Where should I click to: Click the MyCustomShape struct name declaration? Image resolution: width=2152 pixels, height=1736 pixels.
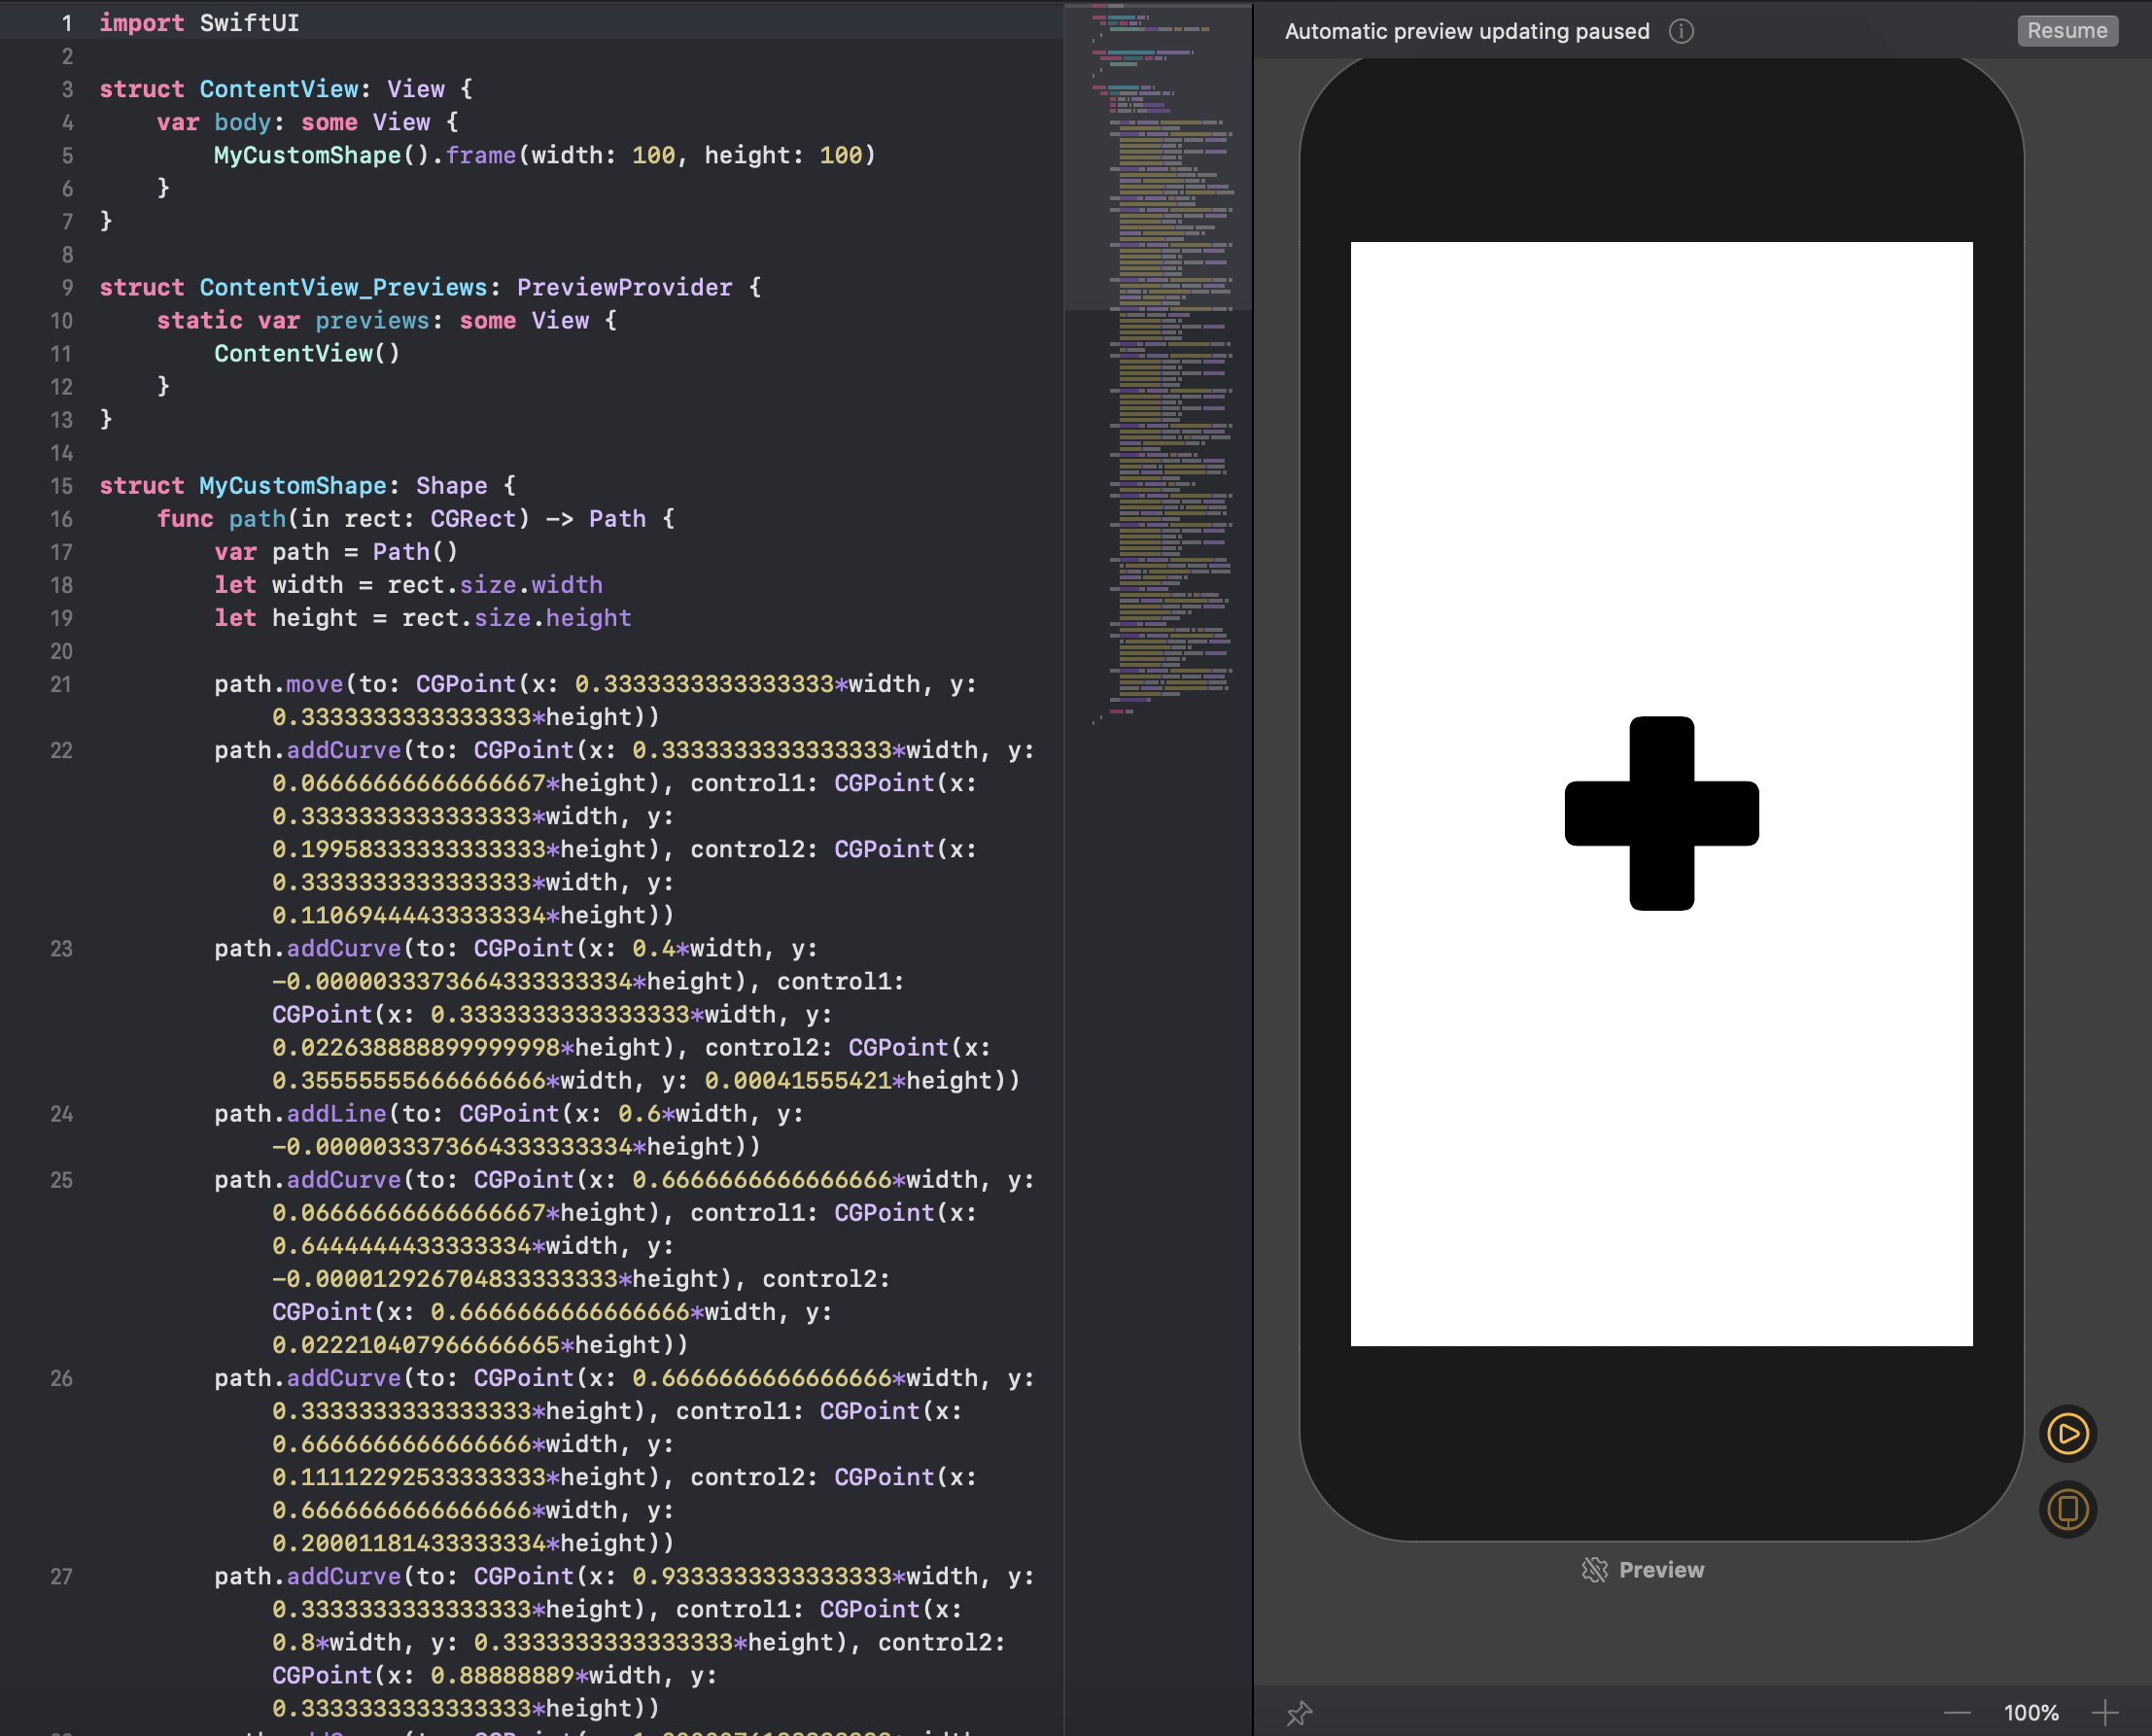point(292,486)
